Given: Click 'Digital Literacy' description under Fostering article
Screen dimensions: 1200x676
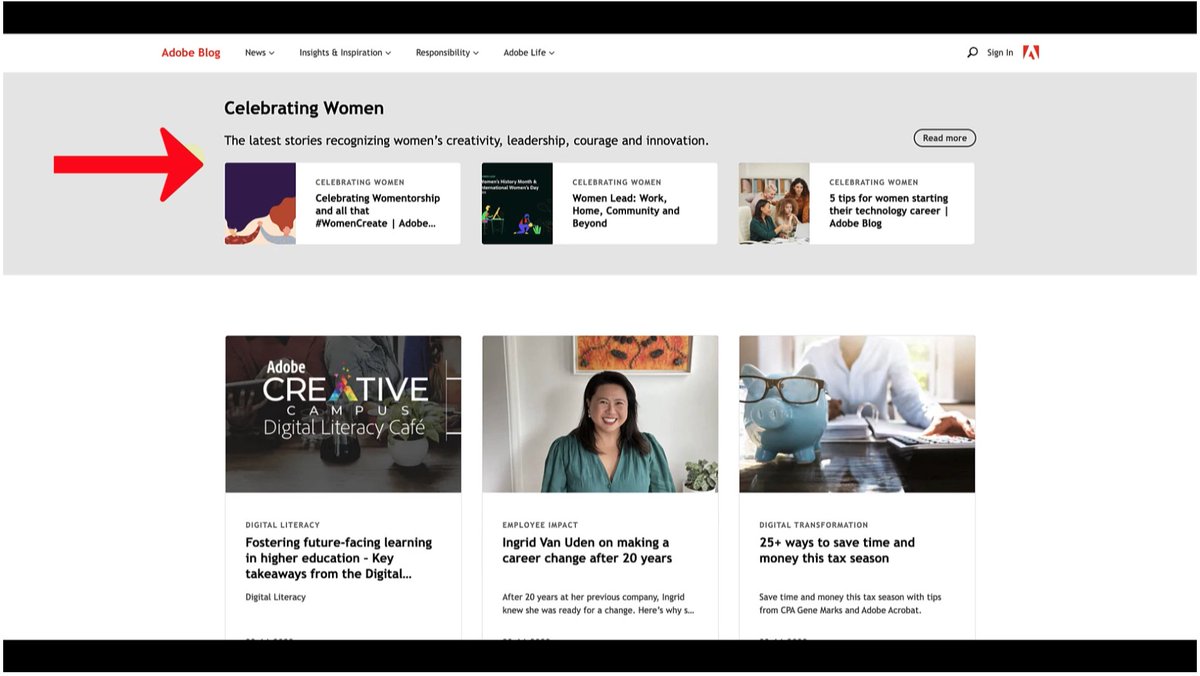Looking at the screenshot, I should 276,597.
